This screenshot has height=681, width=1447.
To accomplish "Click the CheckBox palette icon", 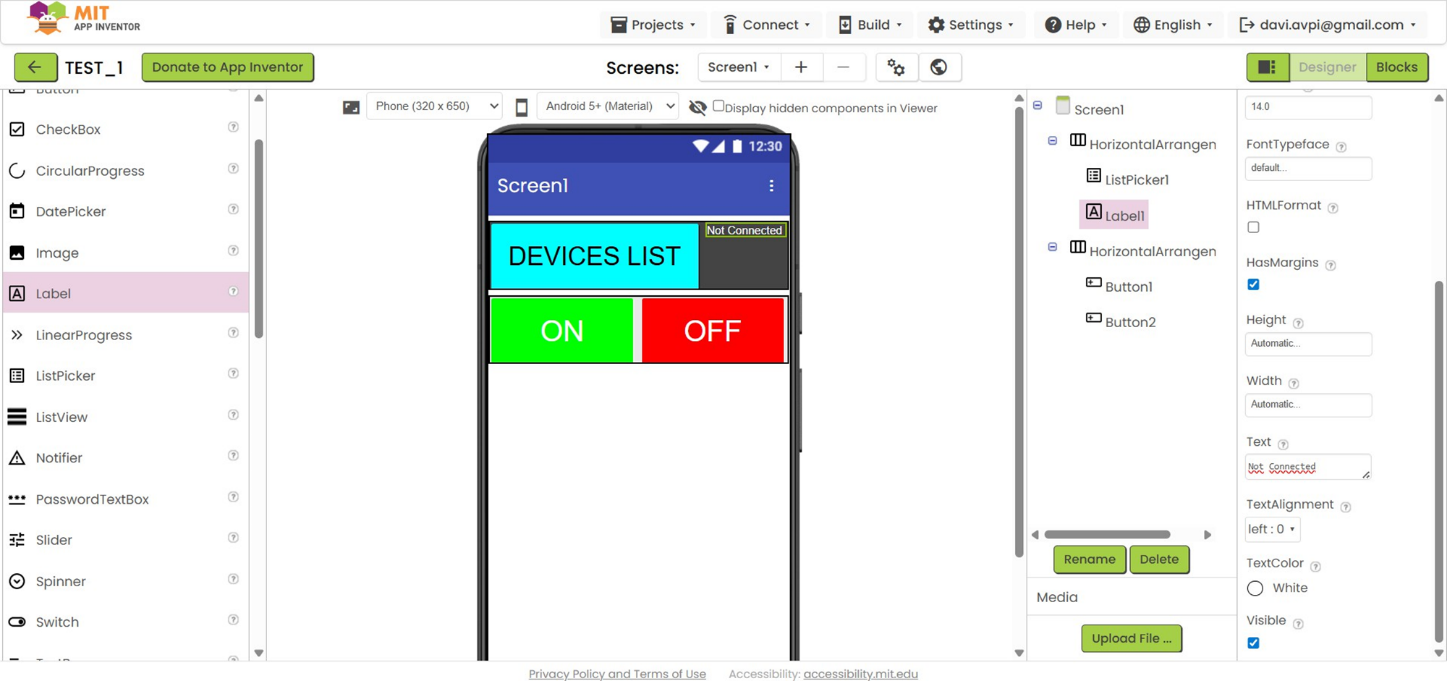I will [x=17, y=129].
